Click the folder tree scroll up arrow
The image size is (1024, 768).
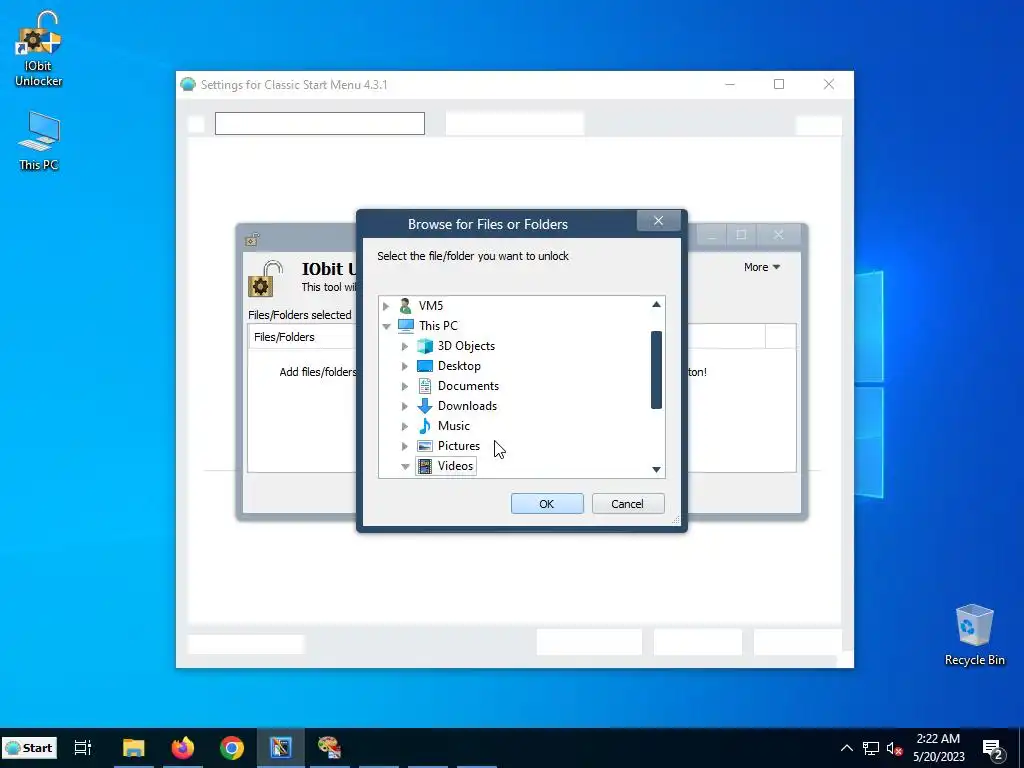(x=656, y=305)
